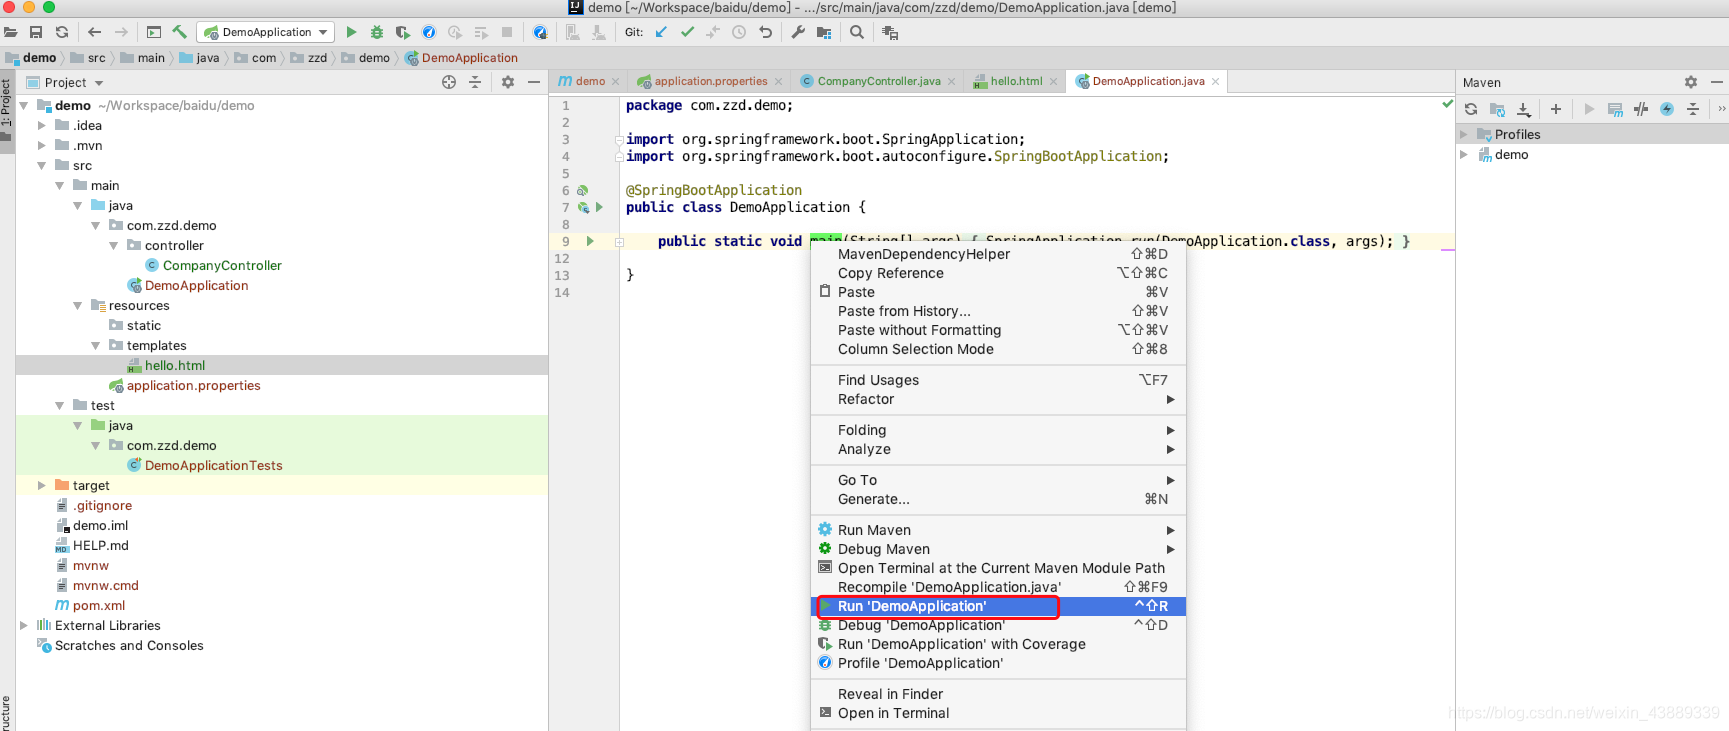Click the Back navigation arrow
1729x731 pixels.
click(95, 32)
